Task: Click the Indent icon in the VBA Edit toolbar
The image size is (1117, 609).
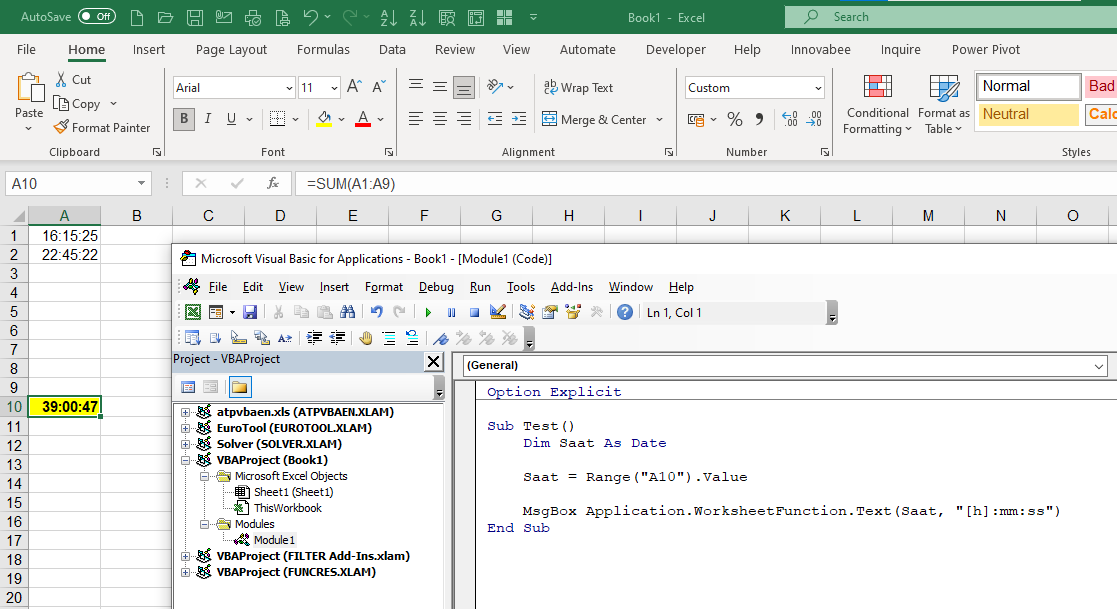Action: (x=314, y=338)
